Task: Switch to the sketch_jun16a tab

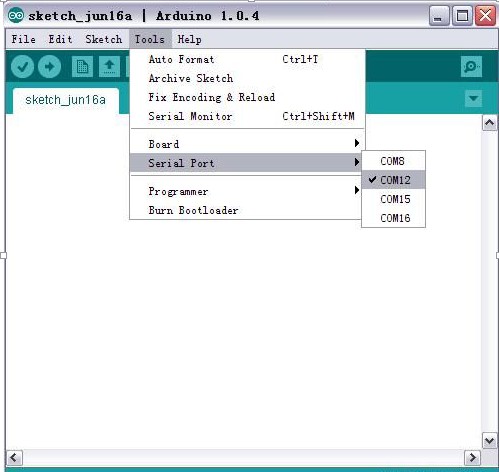Action: (x=66, y=100)
